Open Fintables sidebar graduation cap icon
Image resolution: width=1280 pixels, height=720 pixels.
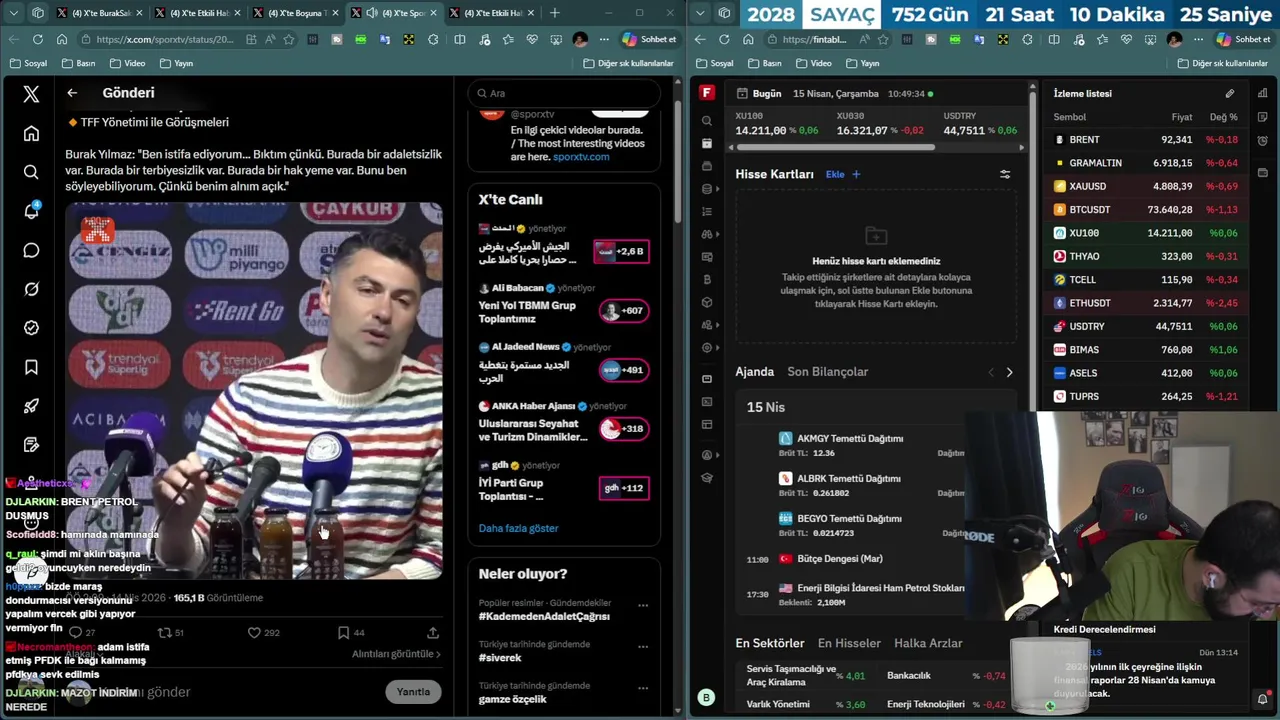[707, 478]
